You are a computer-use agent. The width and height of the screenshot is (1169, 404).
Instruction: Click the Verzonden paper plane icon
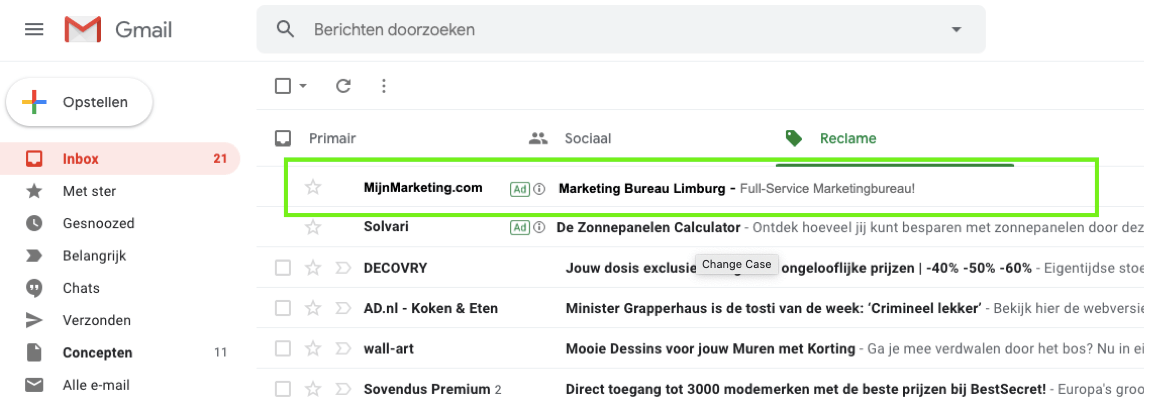[34, 321]
